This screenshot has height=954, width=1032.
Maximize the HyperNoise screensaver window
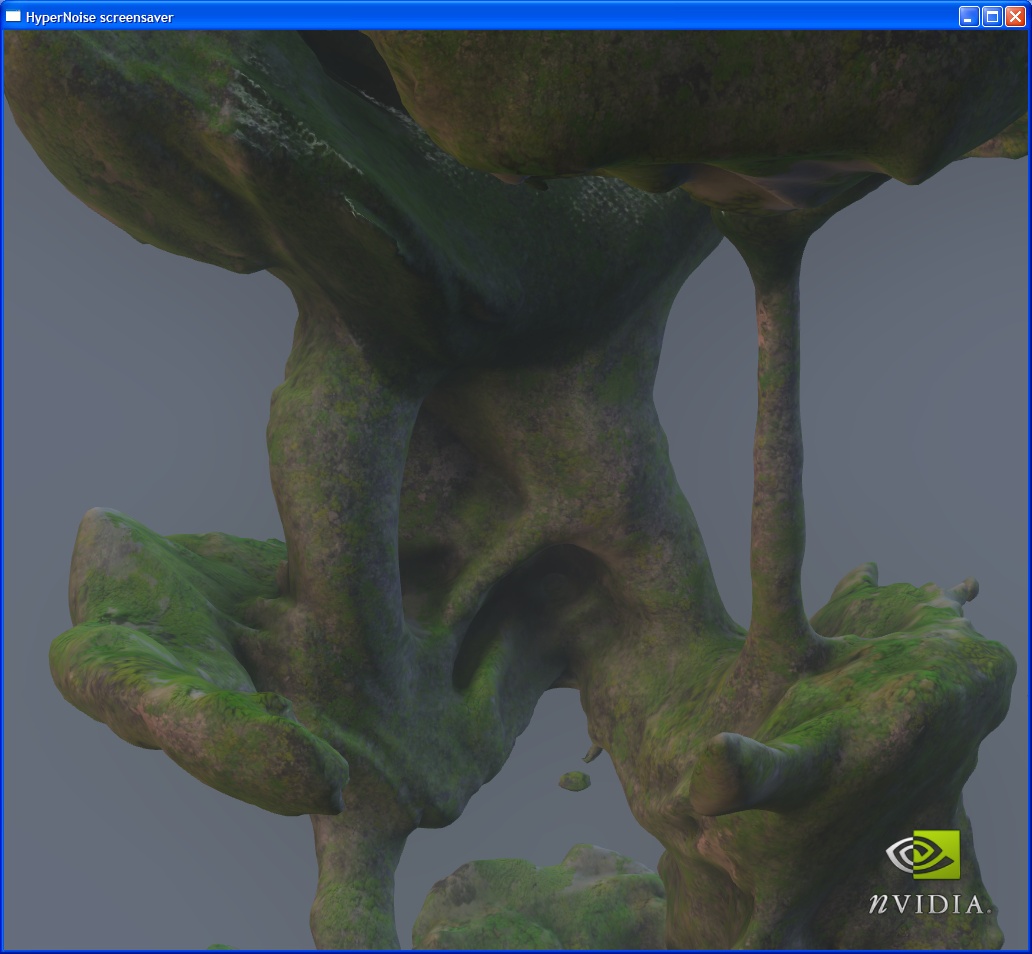point(992,16)
